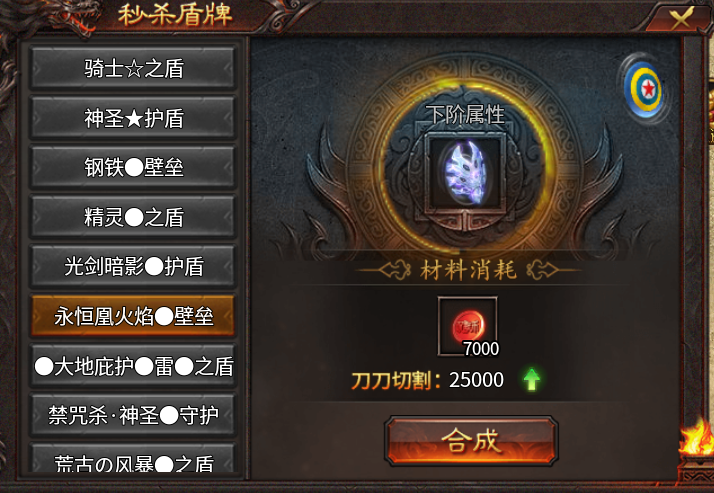Click the 材料消耗 section header

[468, 270]
